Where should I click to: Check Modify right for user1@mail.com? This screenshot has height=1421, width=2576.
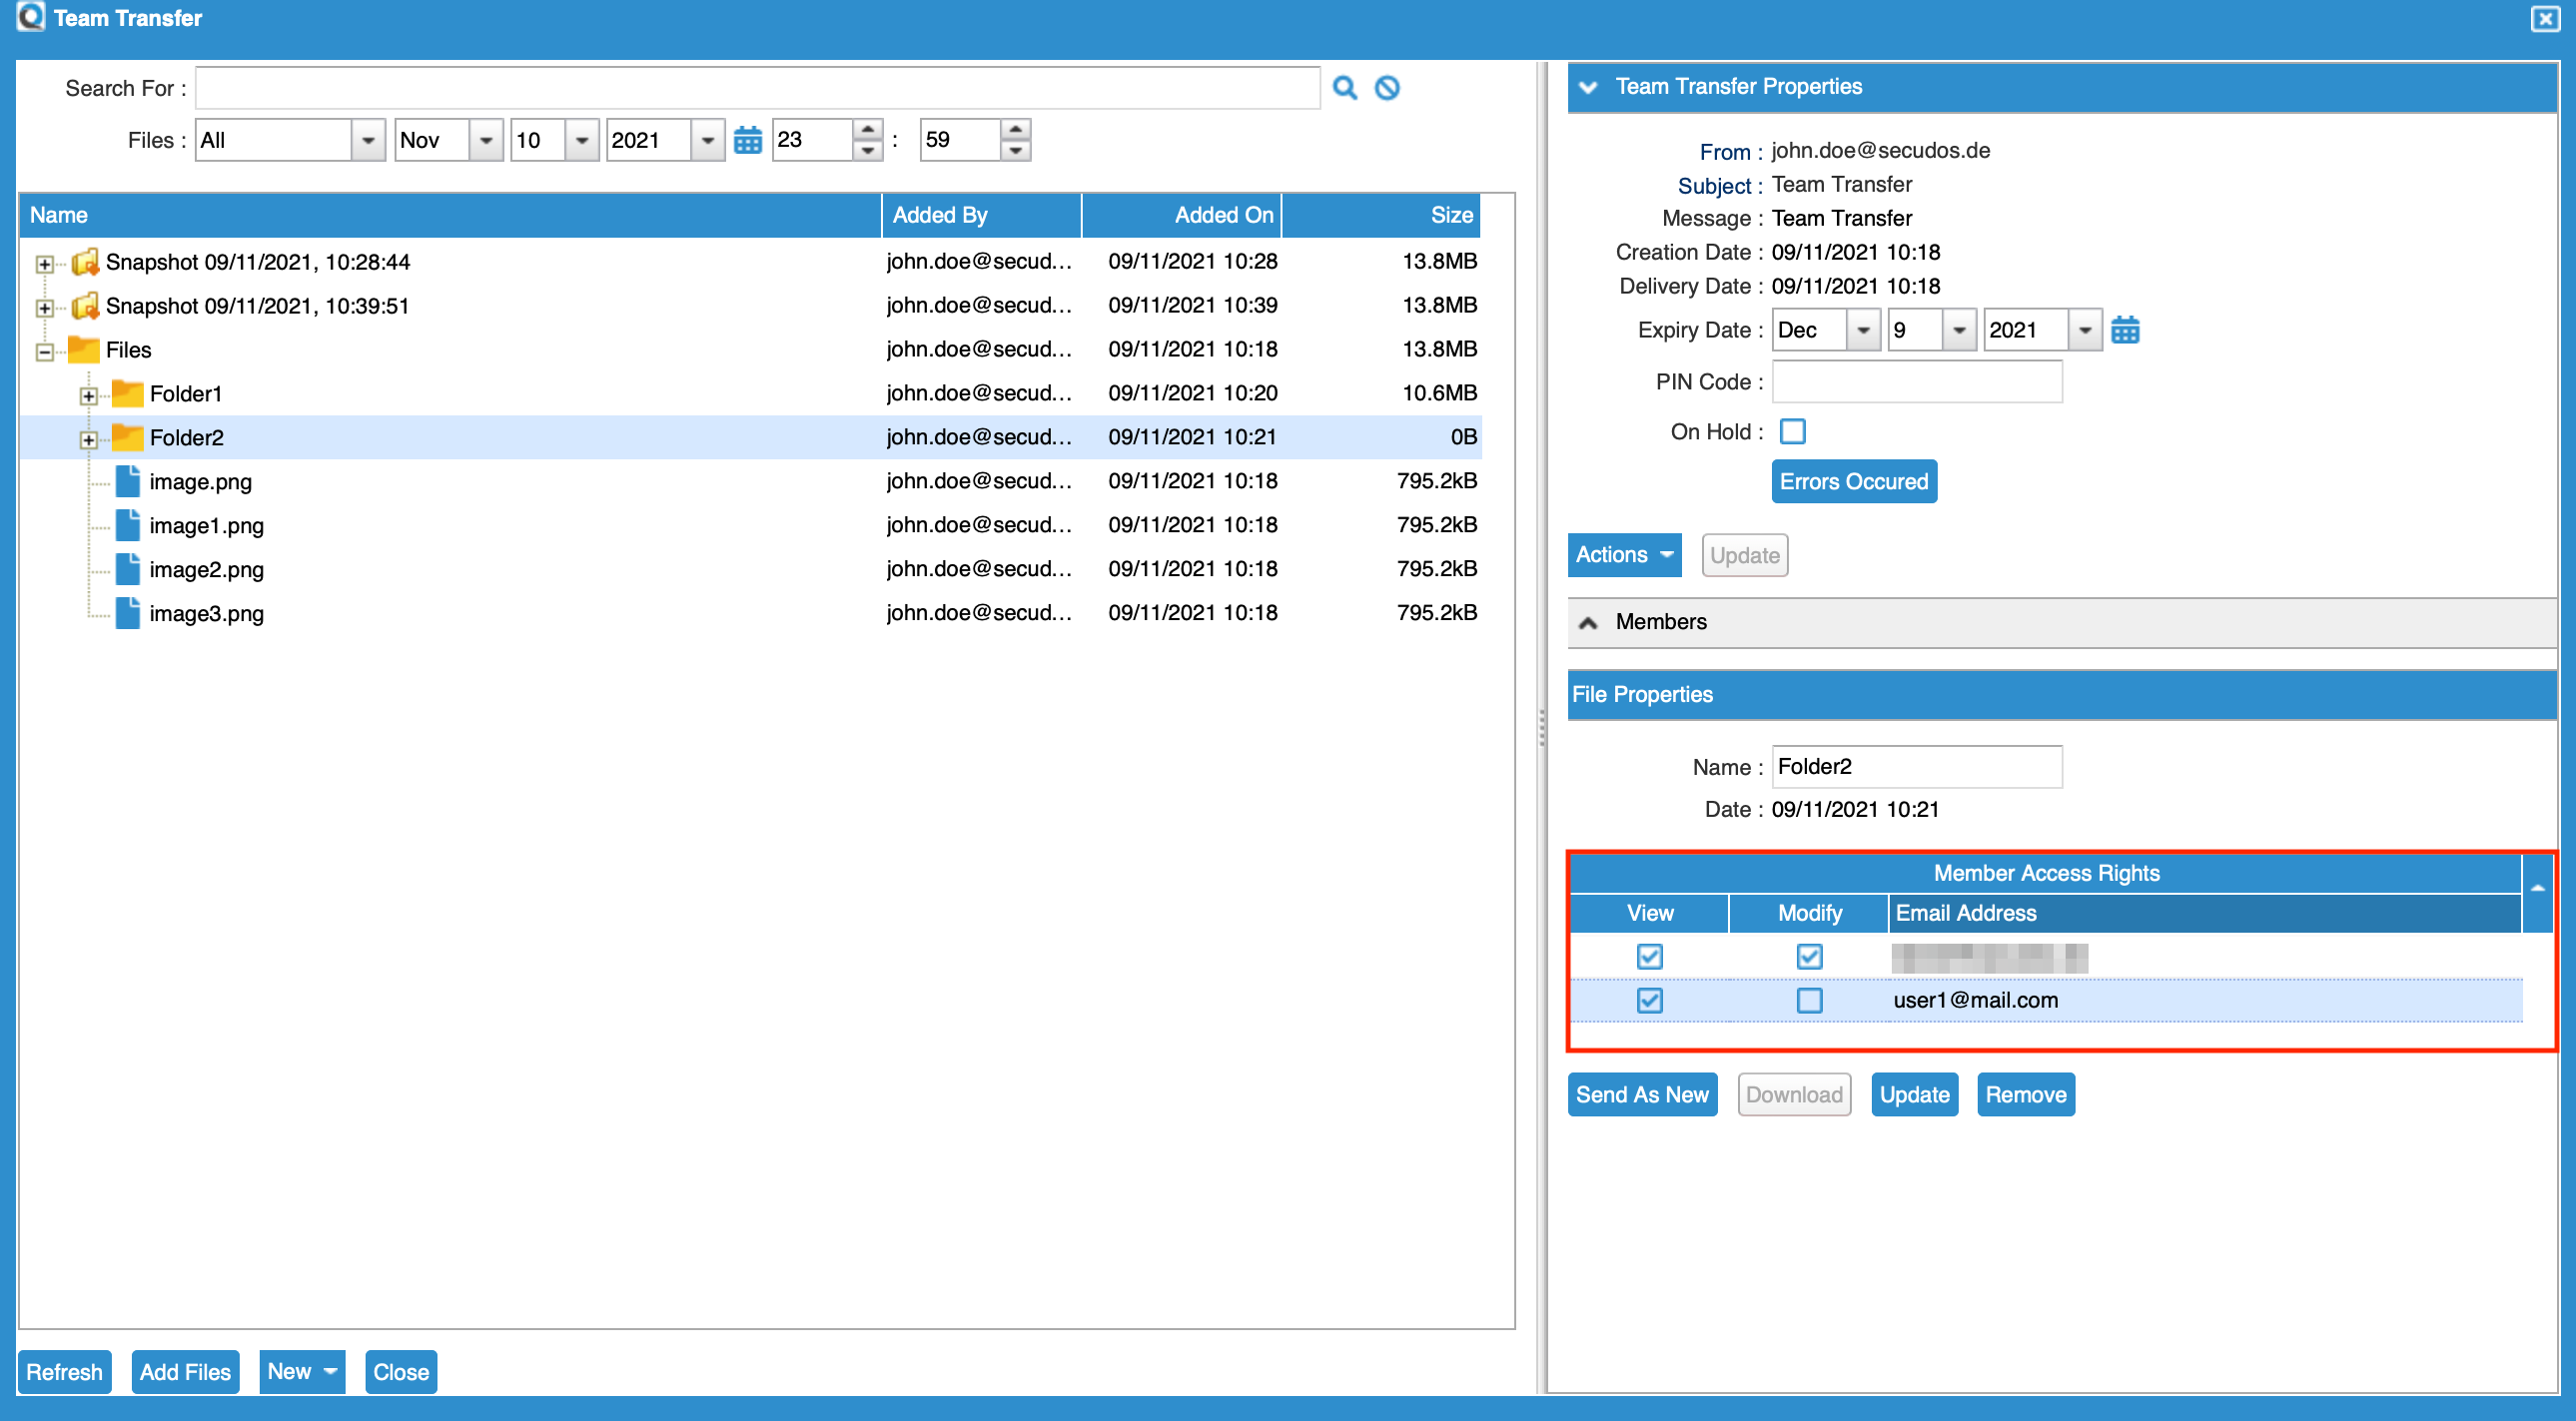coord(1808,1000)
